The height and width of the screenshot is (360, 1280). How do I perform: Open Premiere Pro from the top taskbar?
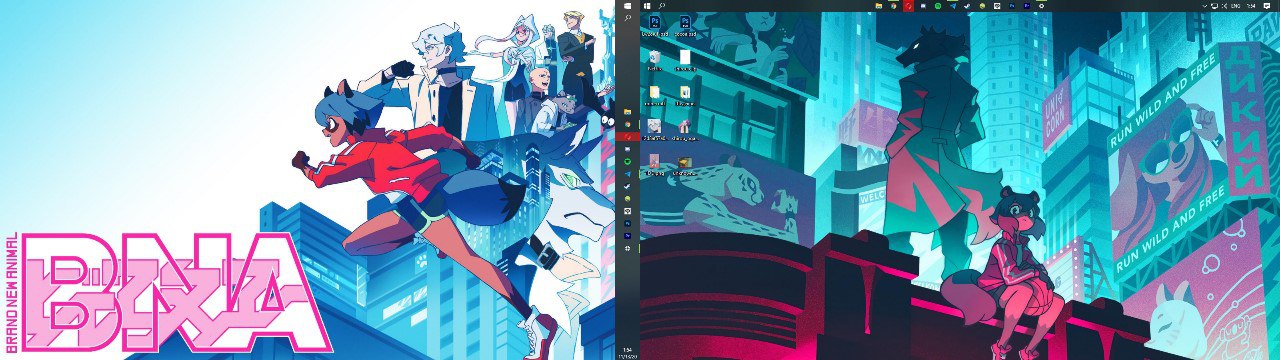1027,6
